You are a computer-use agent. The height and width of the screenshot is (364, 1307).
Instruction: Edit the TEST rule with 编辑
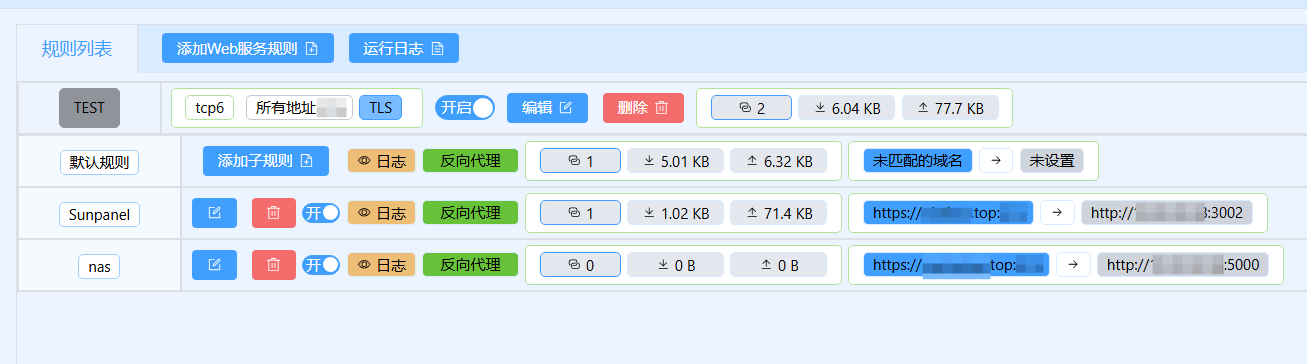click(547, 108)
